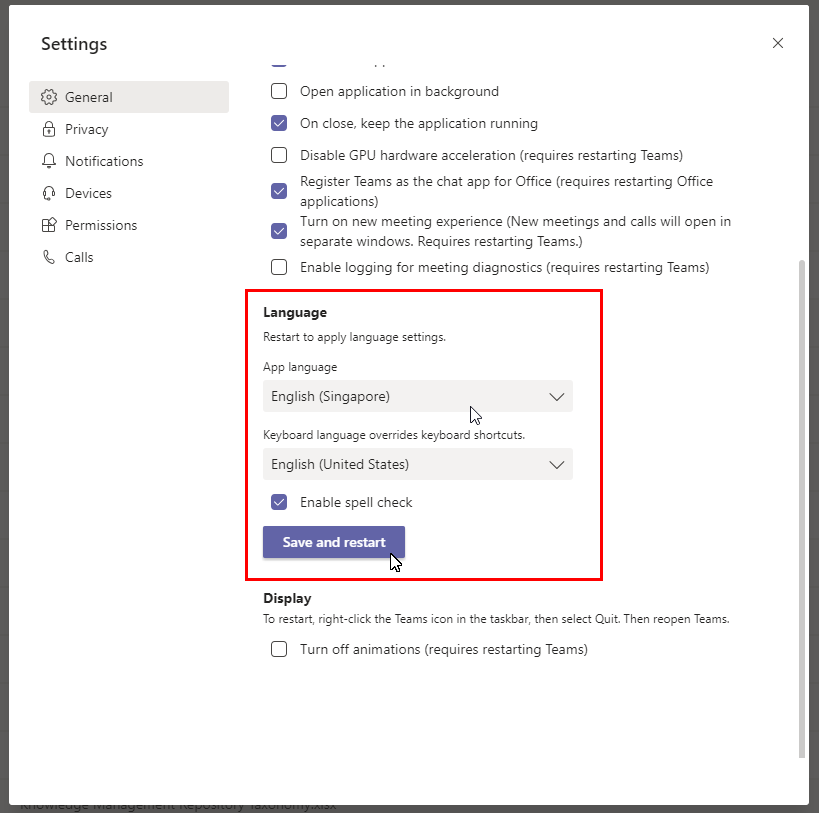Viewport: 819px width, 813px height.
Task: Select the Calls settings section
Action: 128,257
